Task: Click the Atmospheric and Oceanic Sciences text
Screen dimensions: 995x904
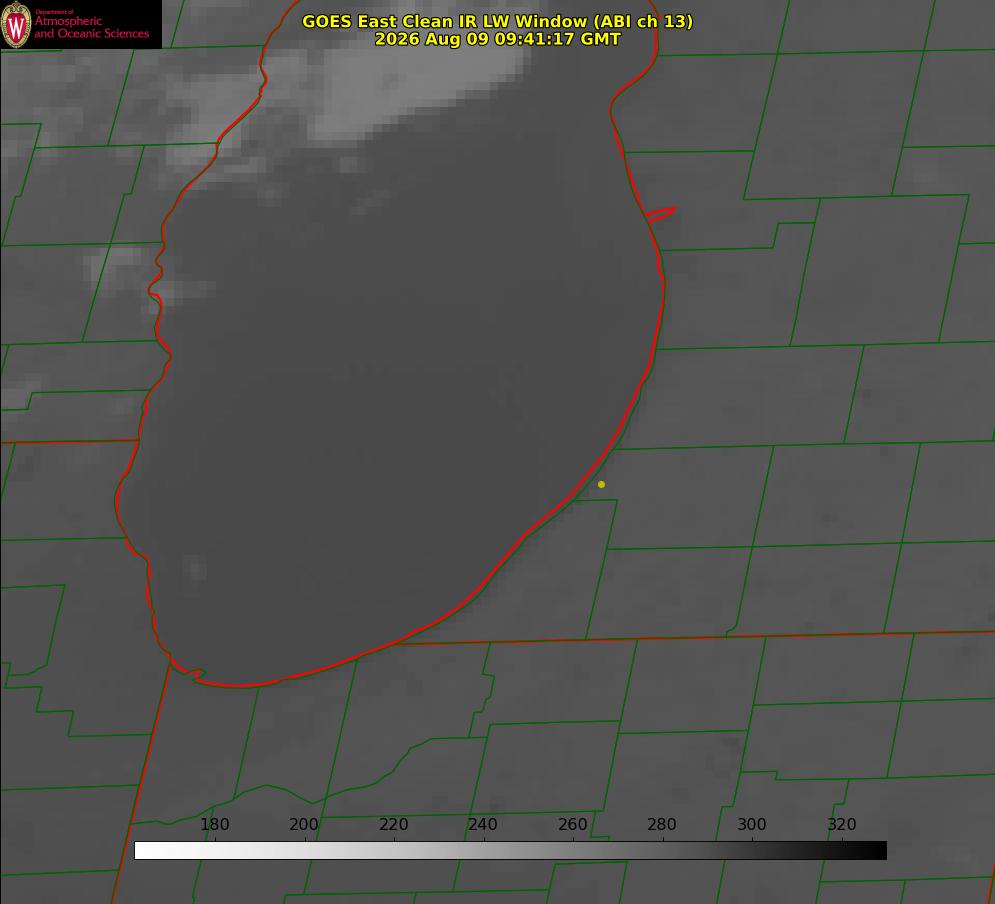Action: tap(92, 27)
